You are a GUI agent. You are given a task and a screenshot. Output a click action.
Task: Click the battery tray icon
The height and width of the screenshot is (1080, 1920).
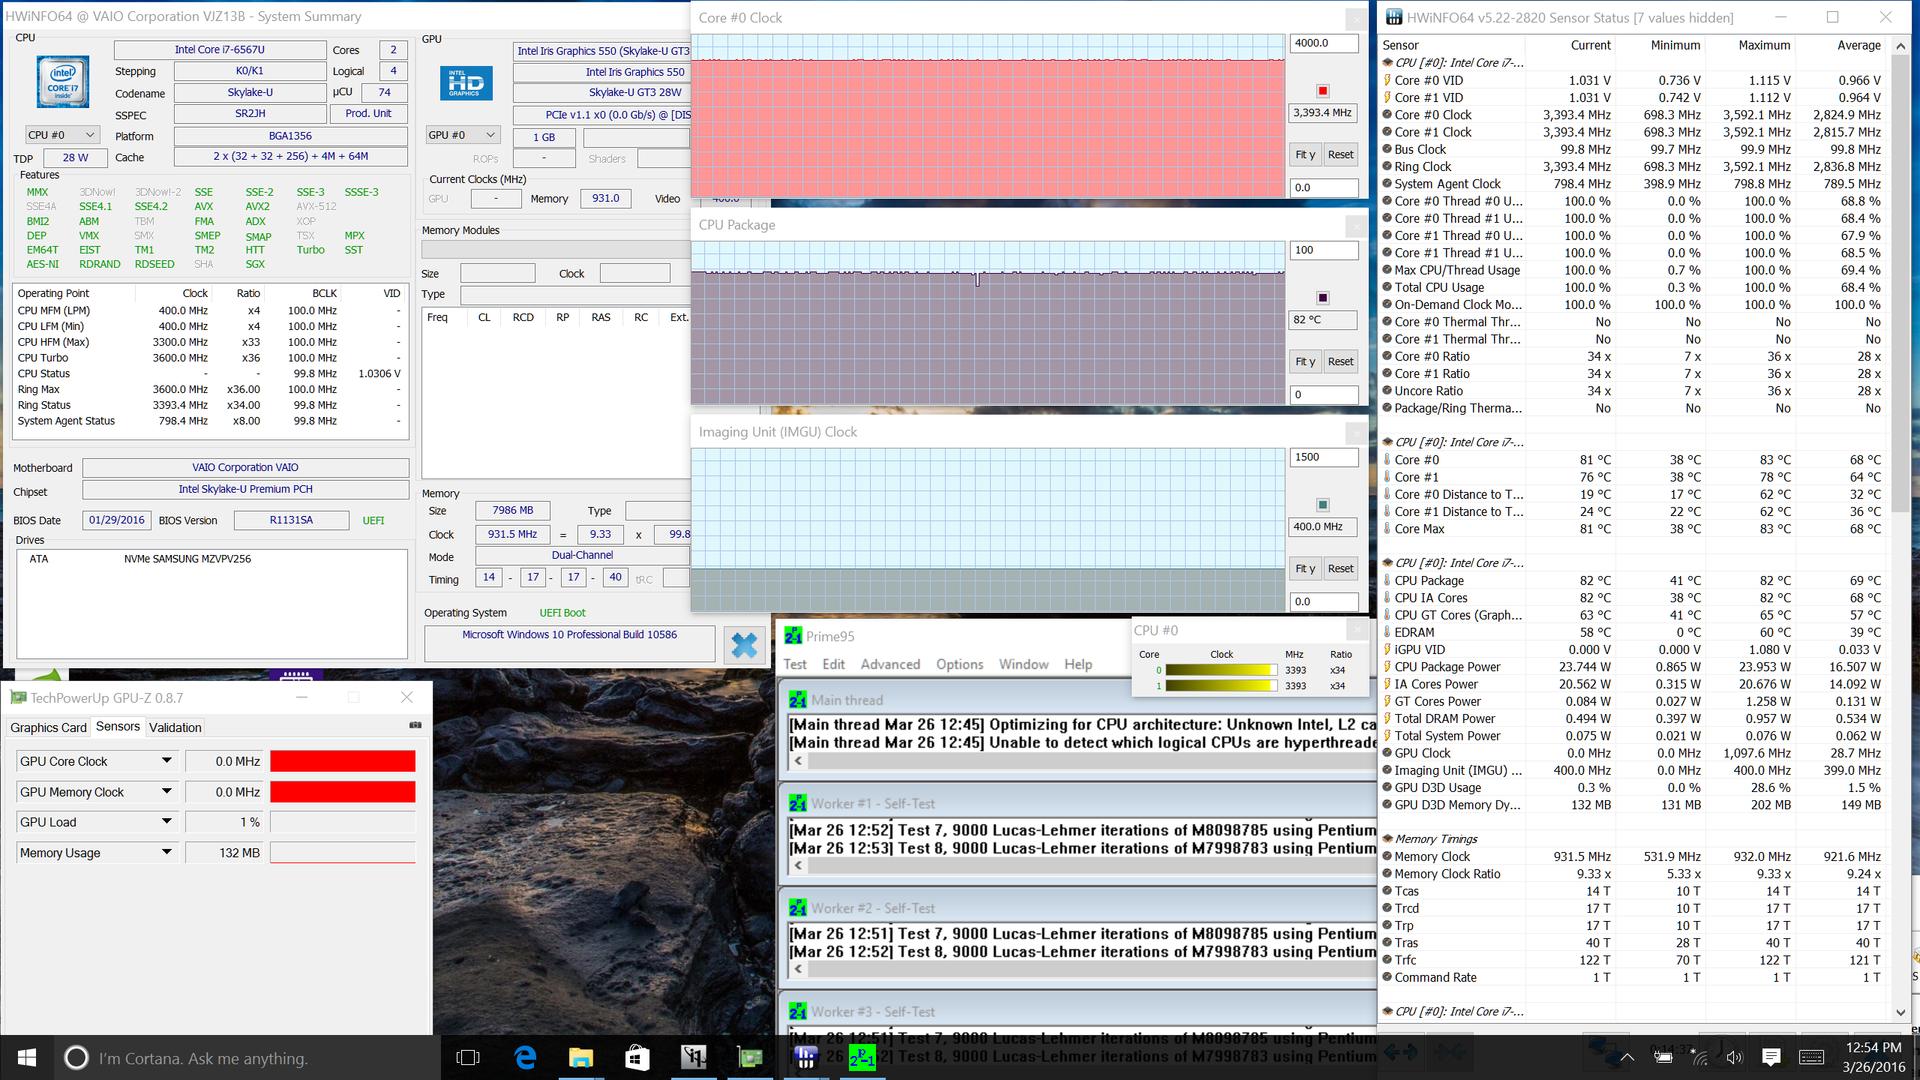pyautogui.click(x=1663, y=1057)
